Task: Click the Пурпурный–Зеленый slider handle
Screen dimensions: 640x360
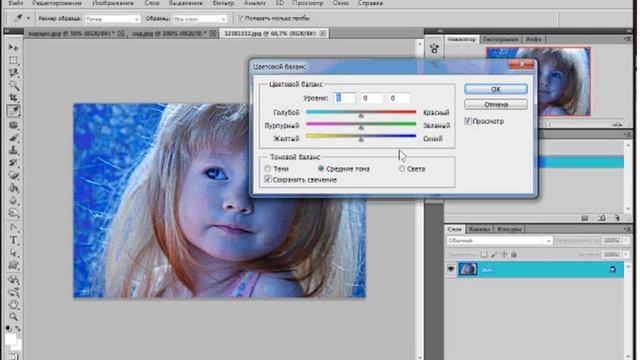Action: pos(361,128)
